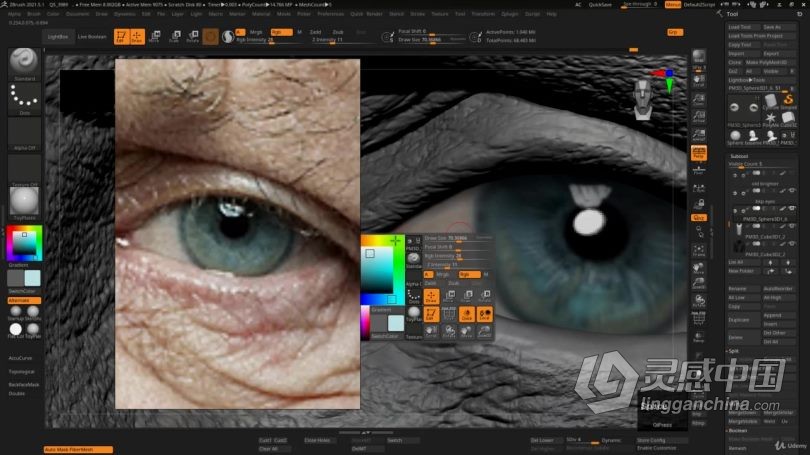Select the Cylinder tool thumbnail
This screenshot has height=455, width=810.
click(x=770, y=101)
